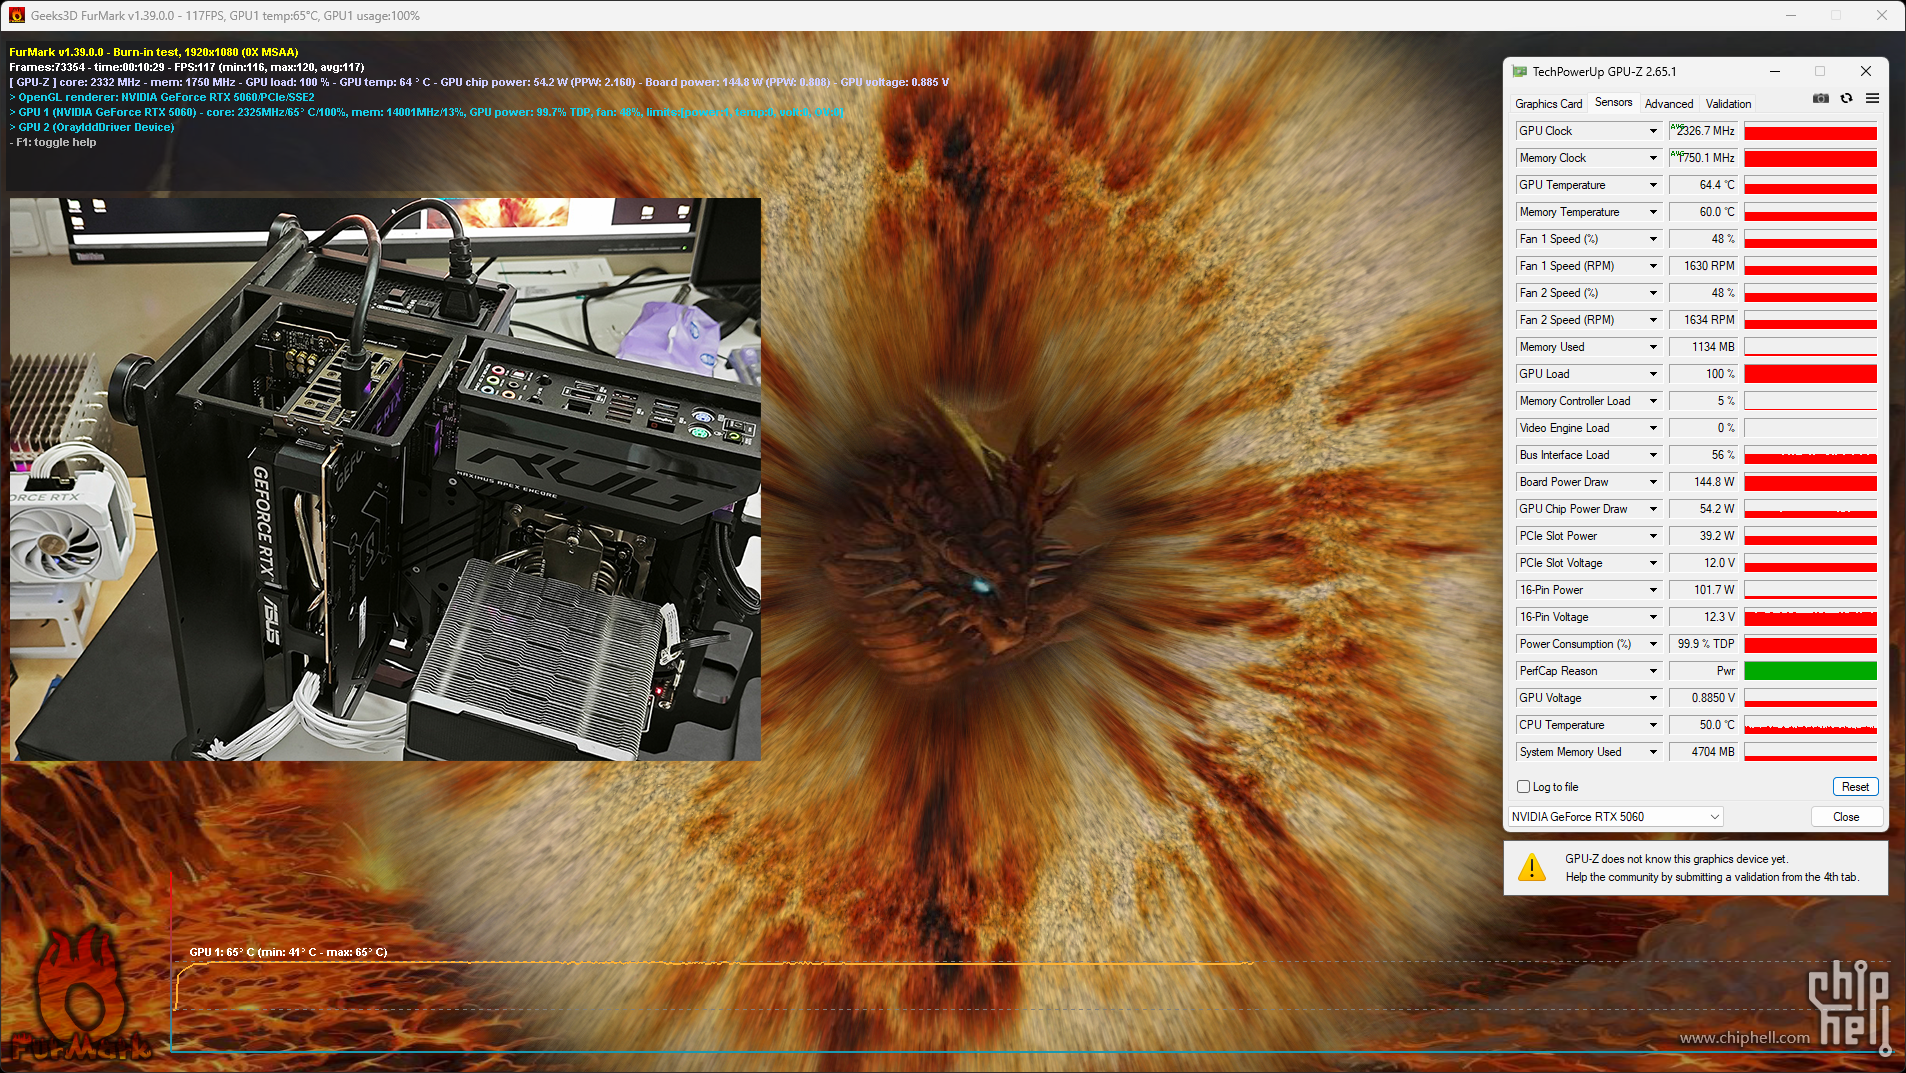The height and width of the screenshot is (1073, 1906).
Task: Click the Power Consumption value 99.9 % TDP
Action: [1704, 644]
